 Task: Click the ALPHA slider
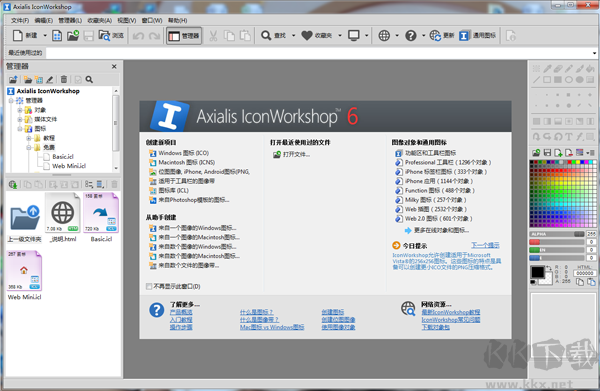point(557,234)
